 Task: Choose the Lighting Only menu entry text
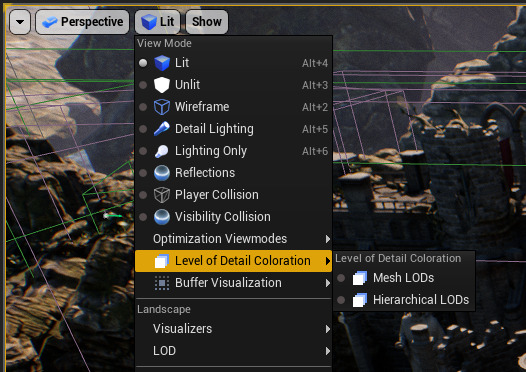click(x=211, y=151)
